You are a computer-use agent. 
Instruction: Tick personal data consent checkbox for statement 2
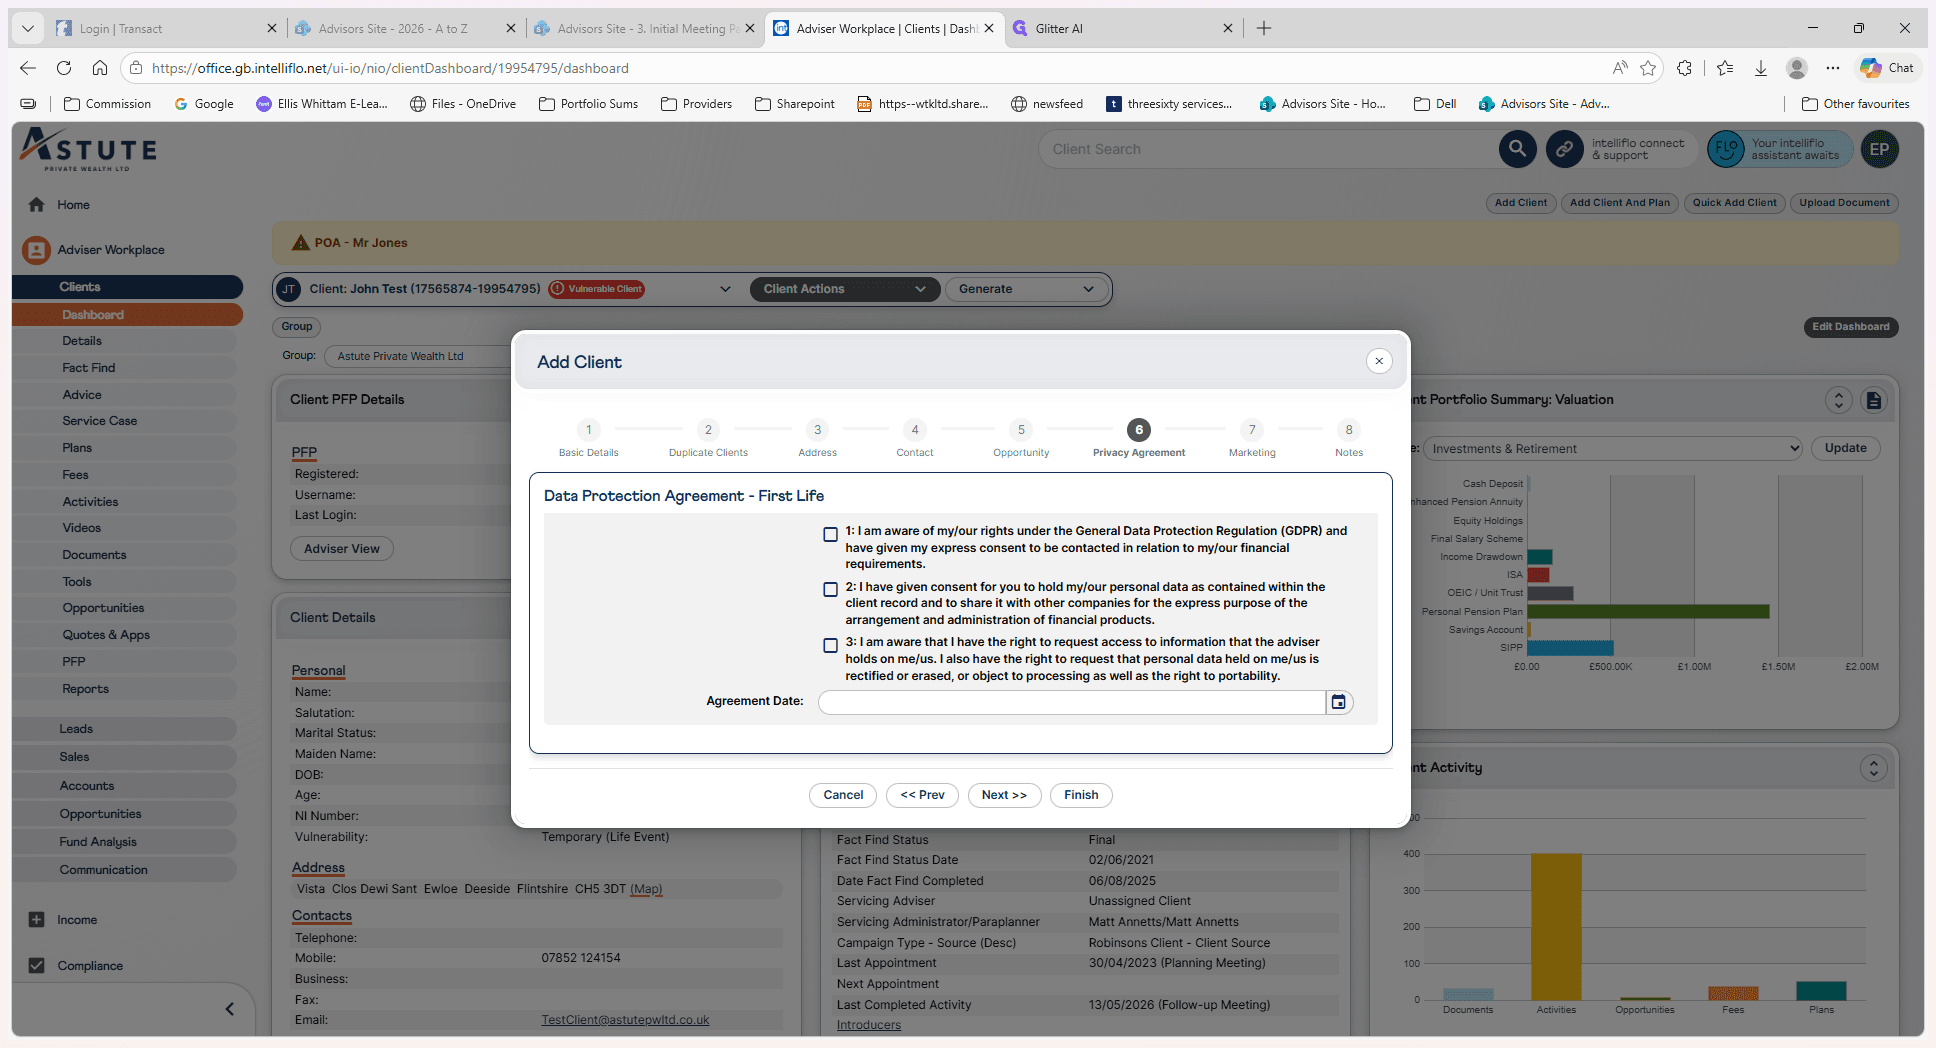pos(830,590)
